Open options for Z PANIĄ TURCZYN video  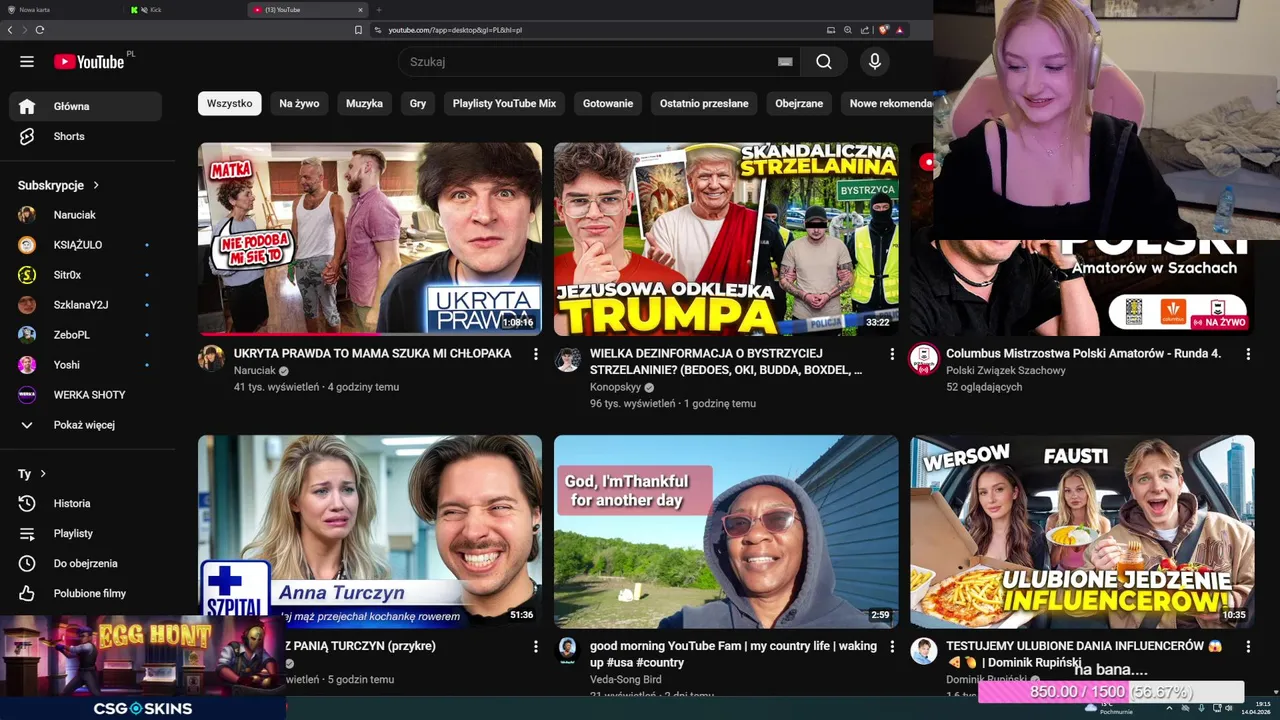pyautogui.click(x=536, y=647)
